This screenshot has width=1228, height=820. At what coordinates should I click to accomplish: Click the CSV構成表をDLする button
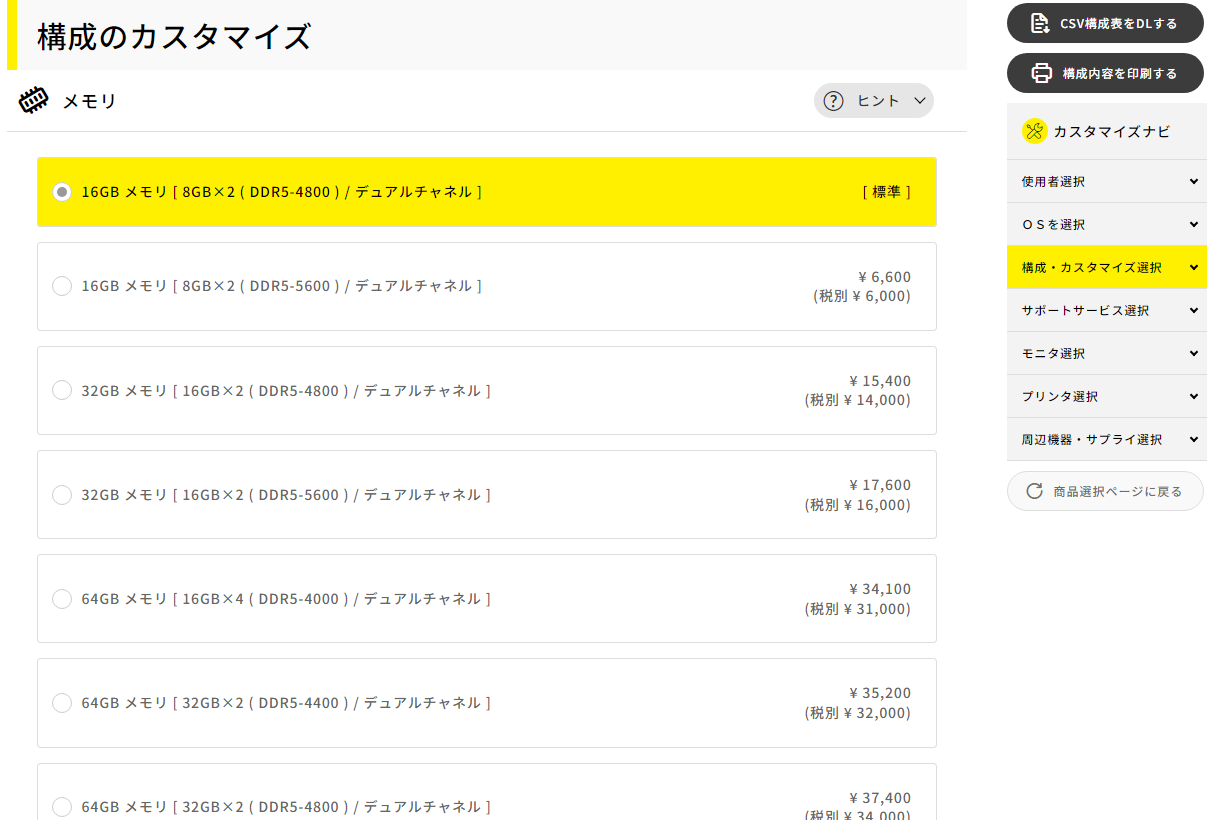[x=1104, y=22]
